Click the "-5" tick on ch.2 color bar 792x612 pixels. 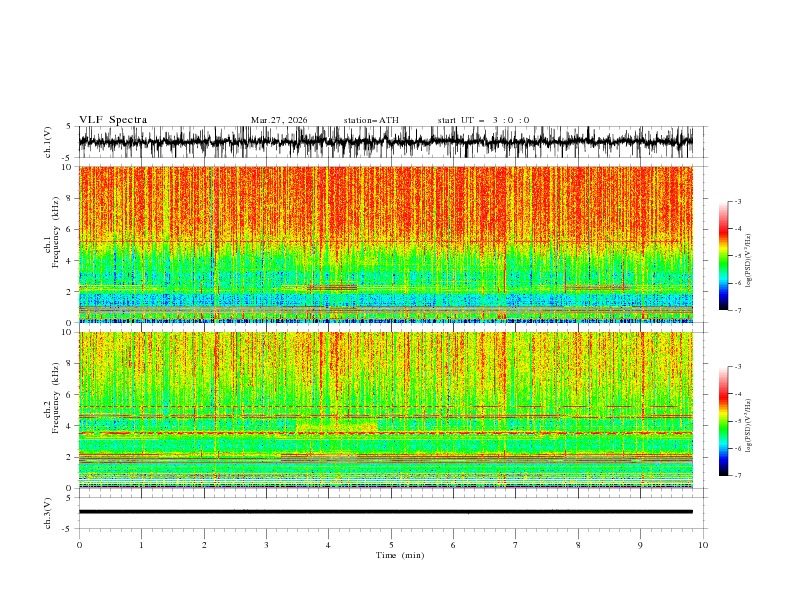737,421
